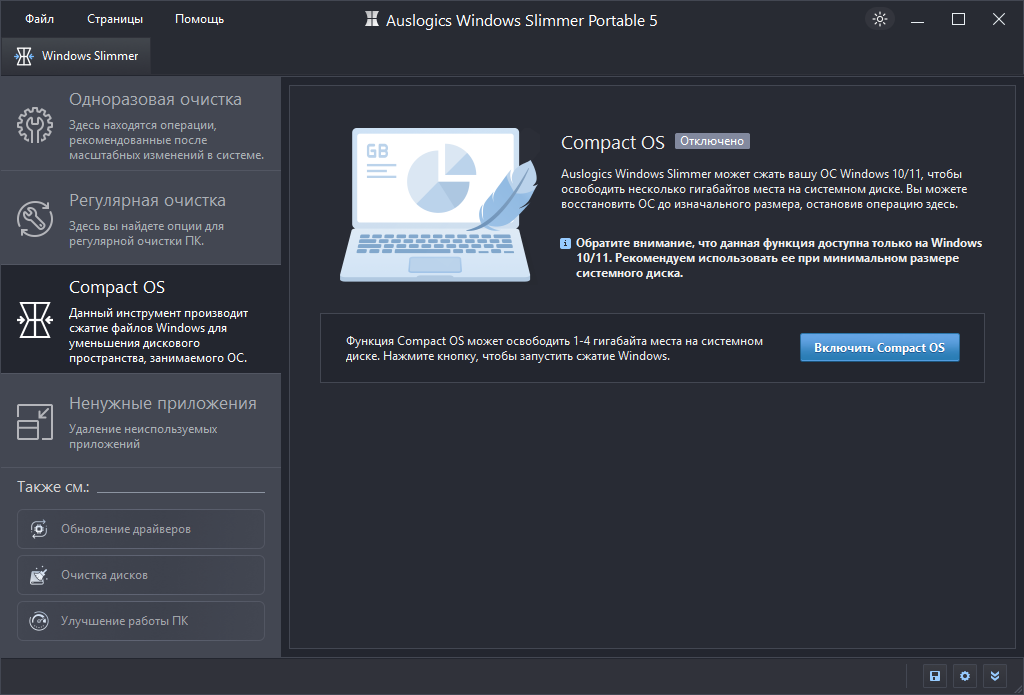Click the Ненужные приложения icon
This screenshot has height=695, width=1024.
tap(35, 421)
